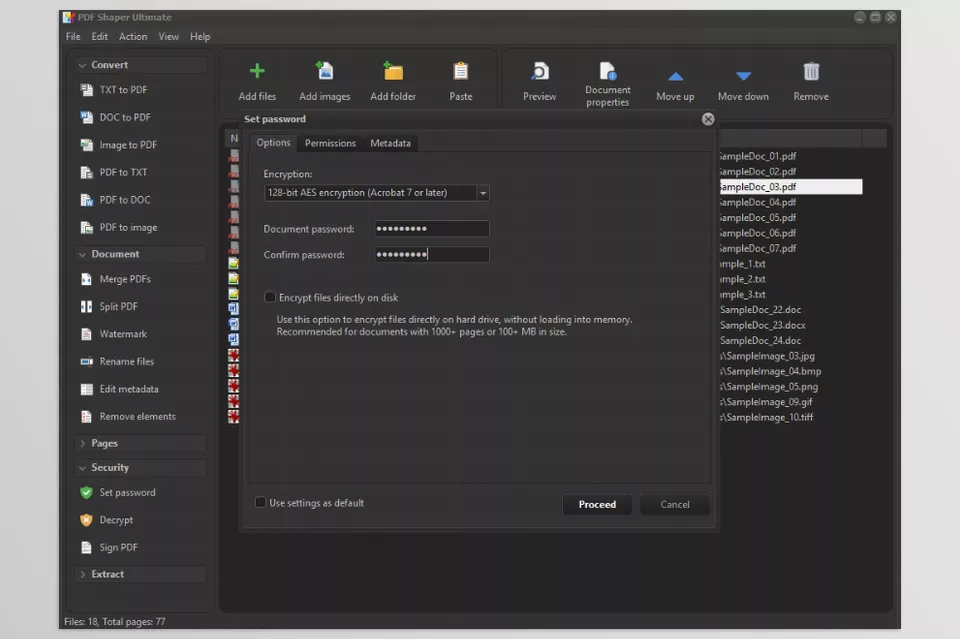Screen dimensions: 960x639
Task: Click Cancel to dismiss the dialog
Action: [675, 504]
